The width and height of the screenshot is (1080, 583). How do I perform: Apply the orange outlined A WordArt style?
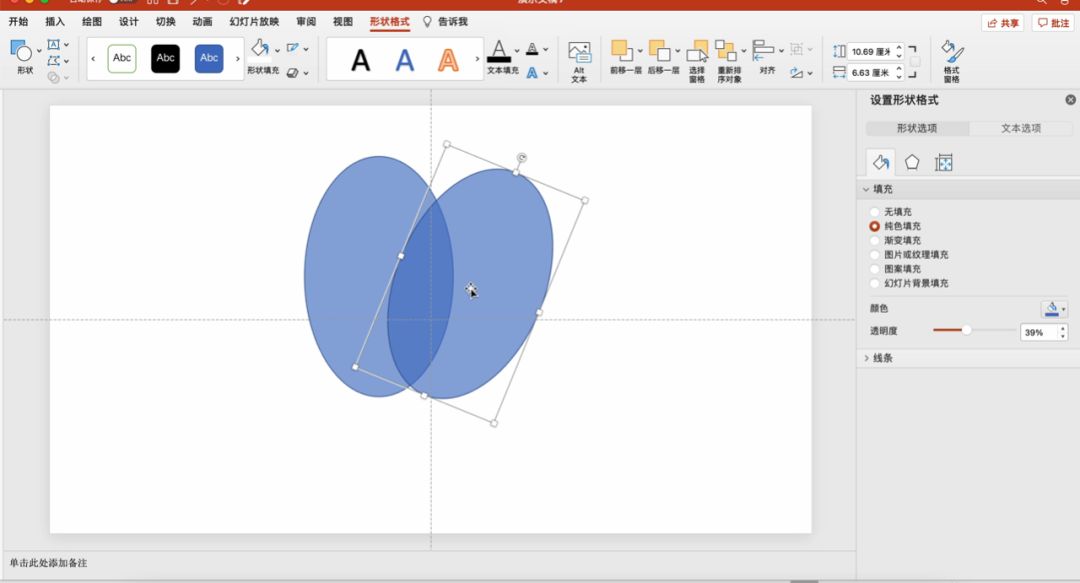(448, 60)
